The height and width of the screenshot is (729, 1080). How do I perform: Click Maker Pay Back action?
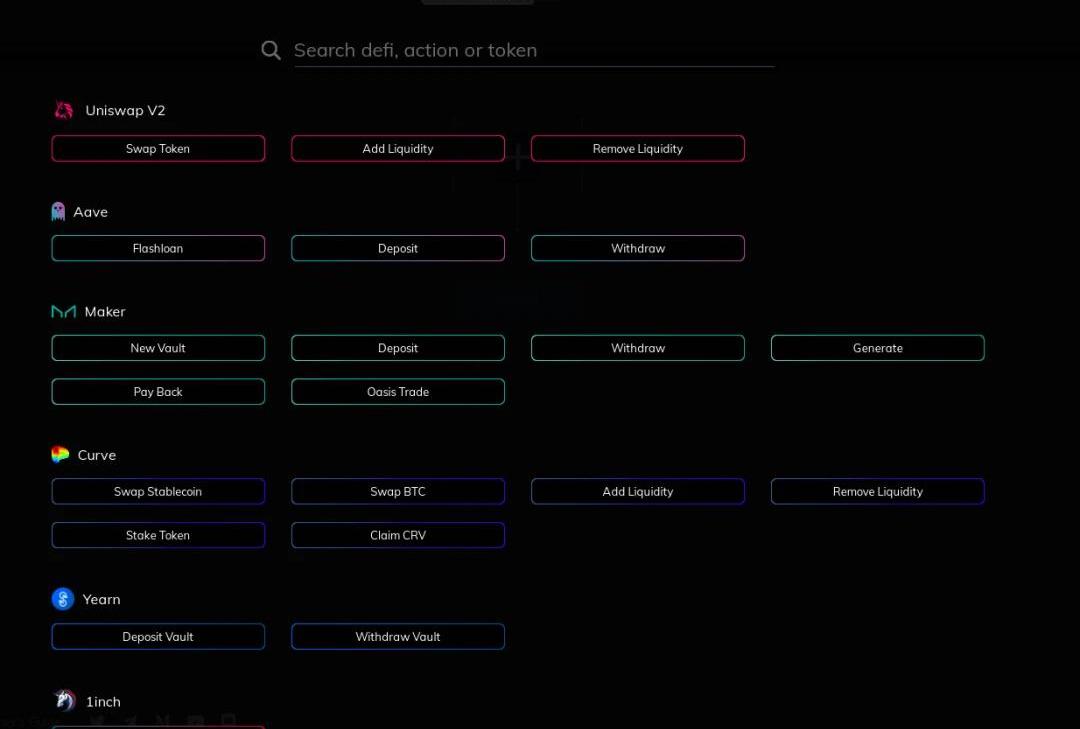click(158, 391)
